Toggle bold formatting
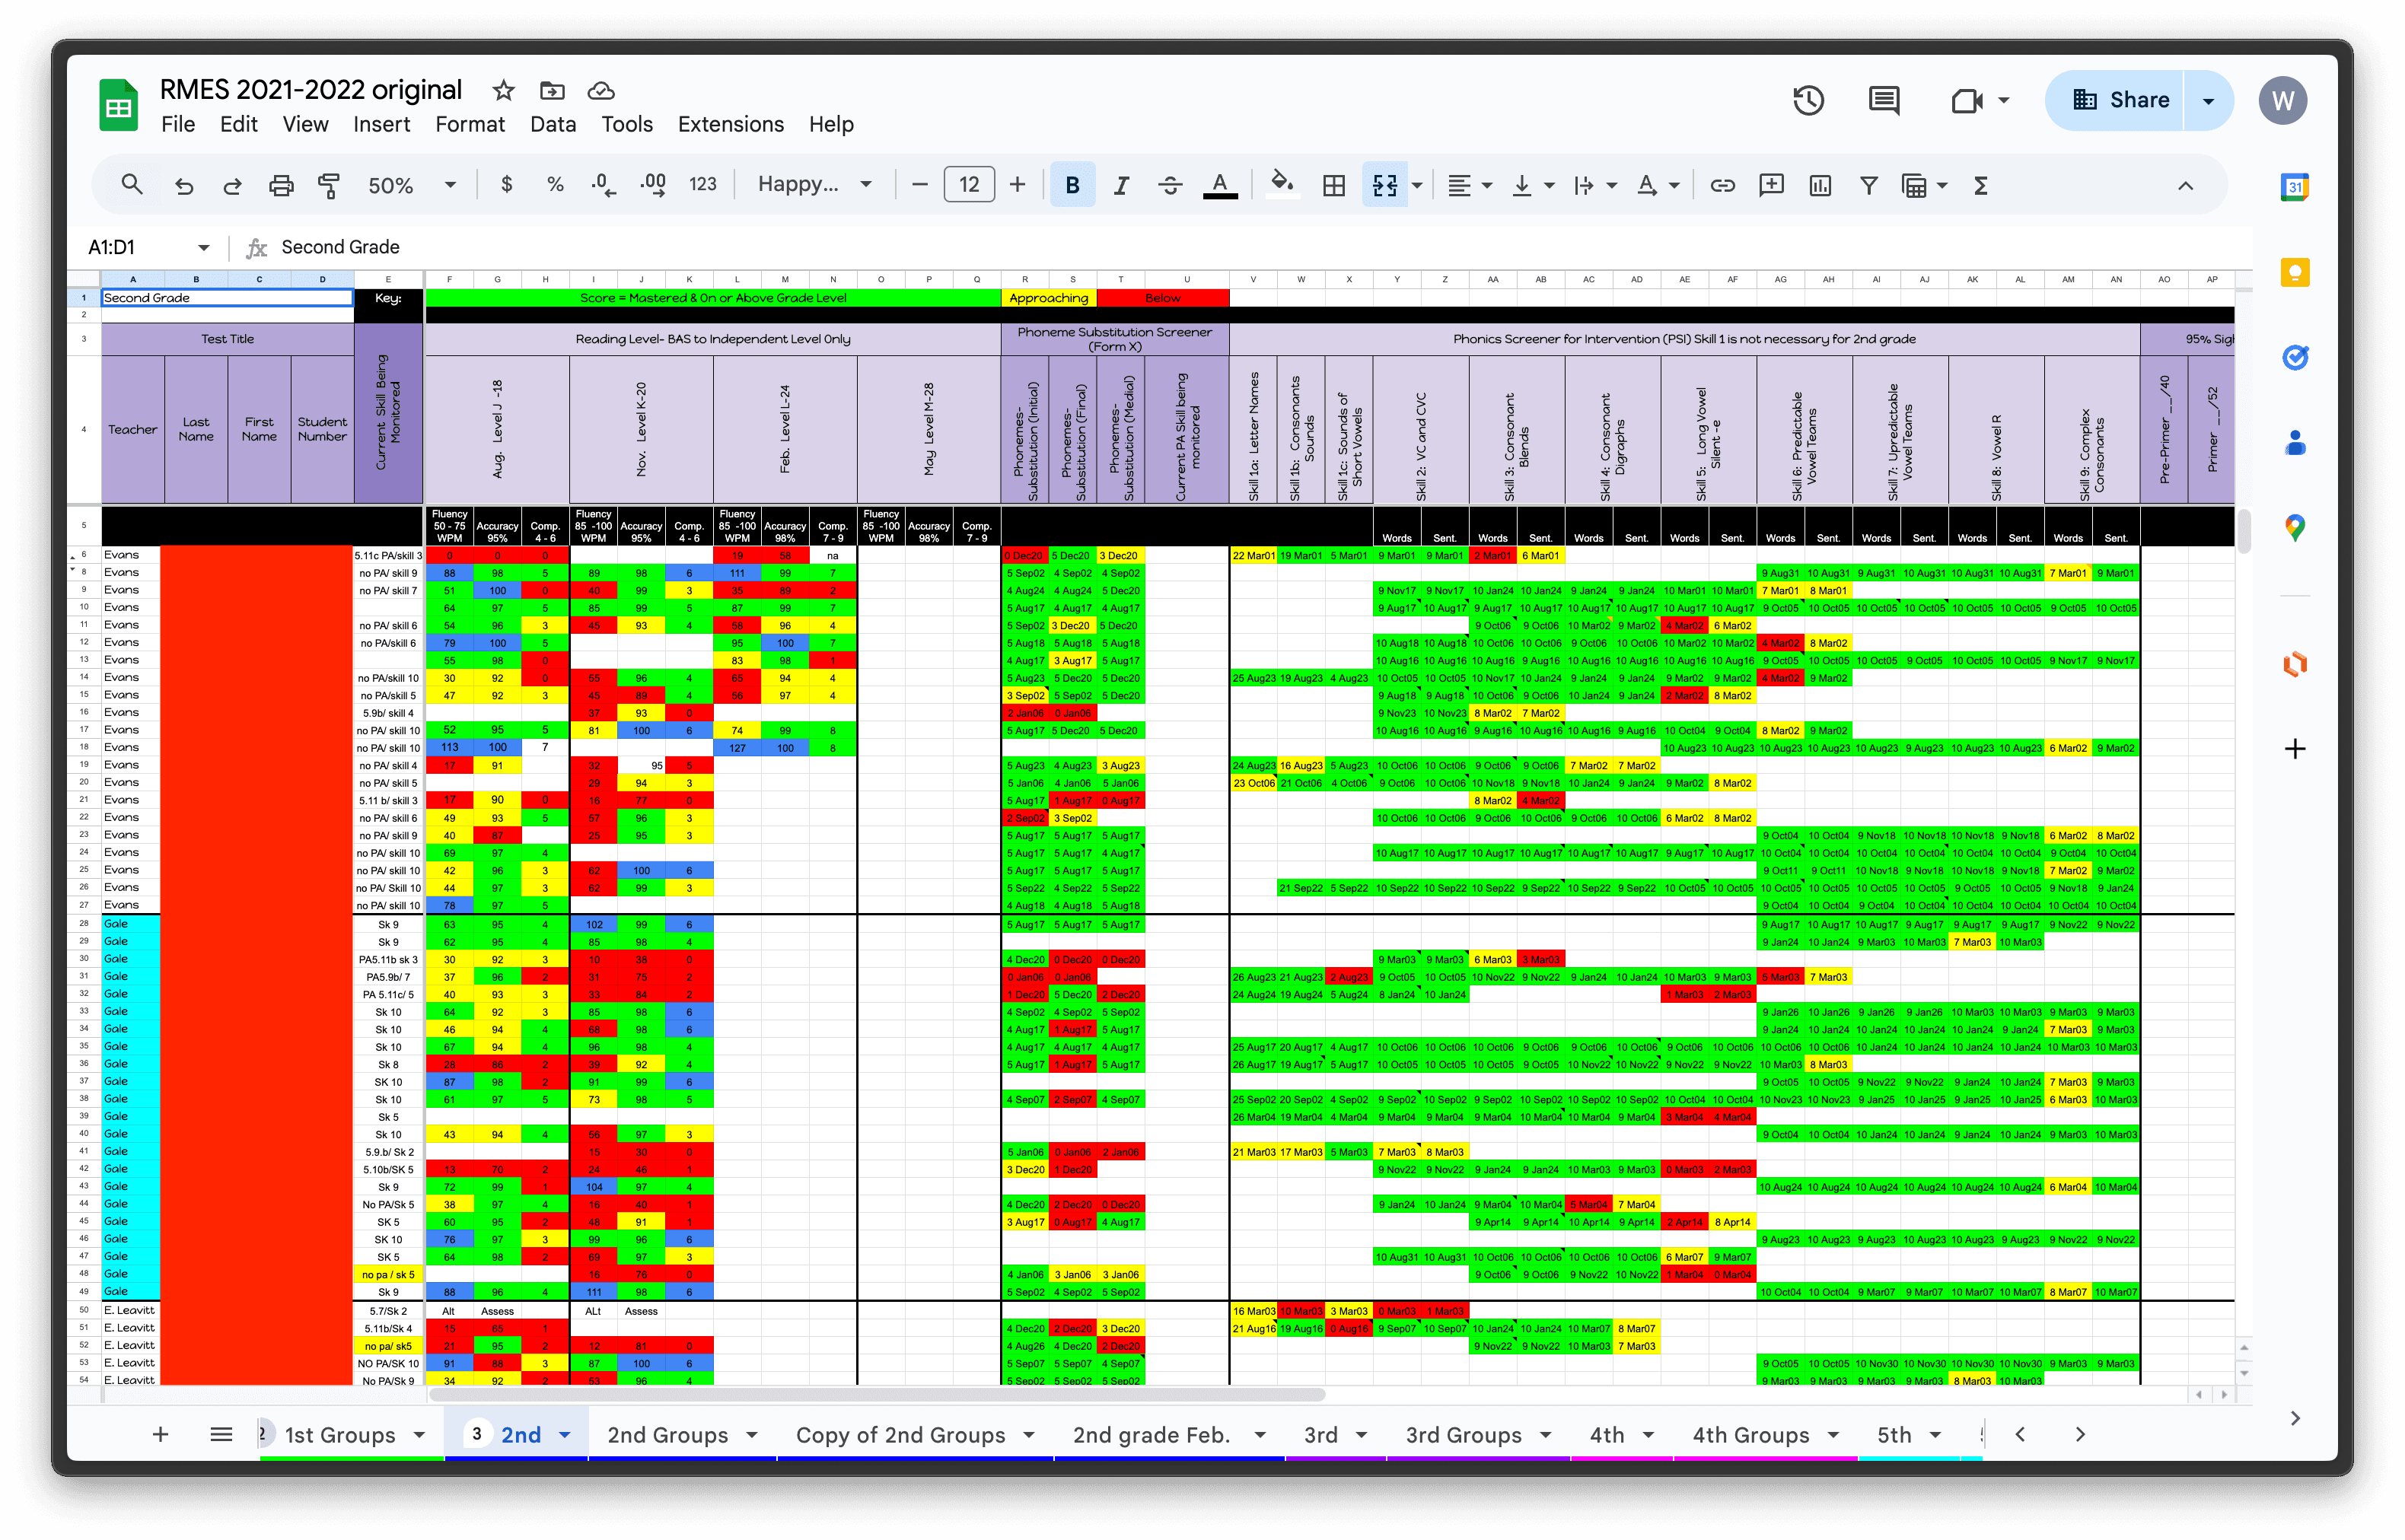The height and width of the screenshot is (1540, 2405). [x=1072, y=185]
